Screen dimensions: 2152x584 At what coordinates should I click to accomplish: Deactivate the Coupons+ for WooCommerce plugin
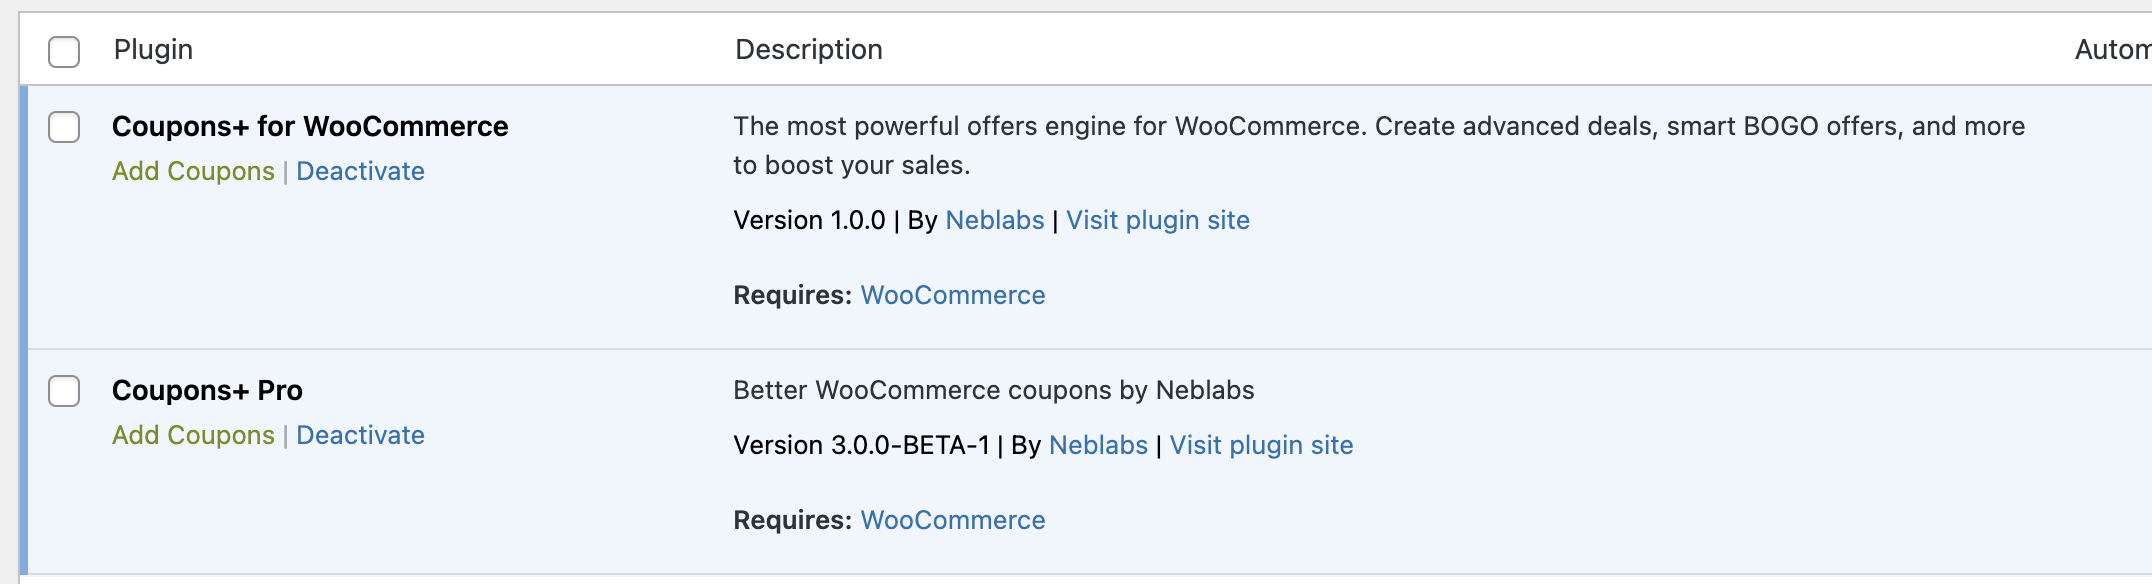[x=360, y=171]
